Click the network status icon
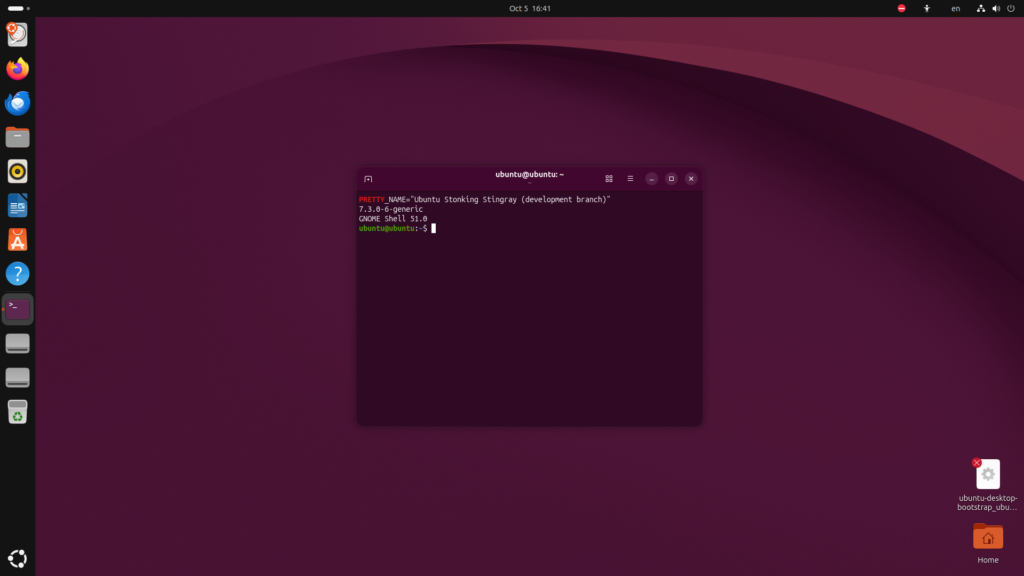The height and width of the screenshot is (576, 1024). (x=981, y=8)
